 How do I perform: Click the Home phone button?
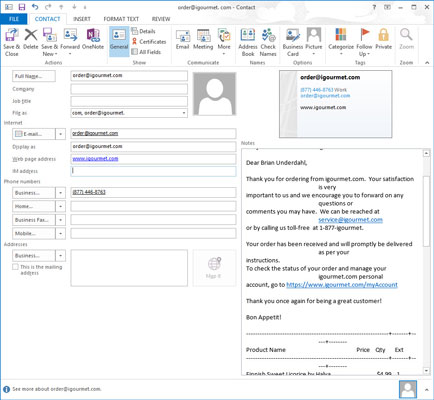34,206
